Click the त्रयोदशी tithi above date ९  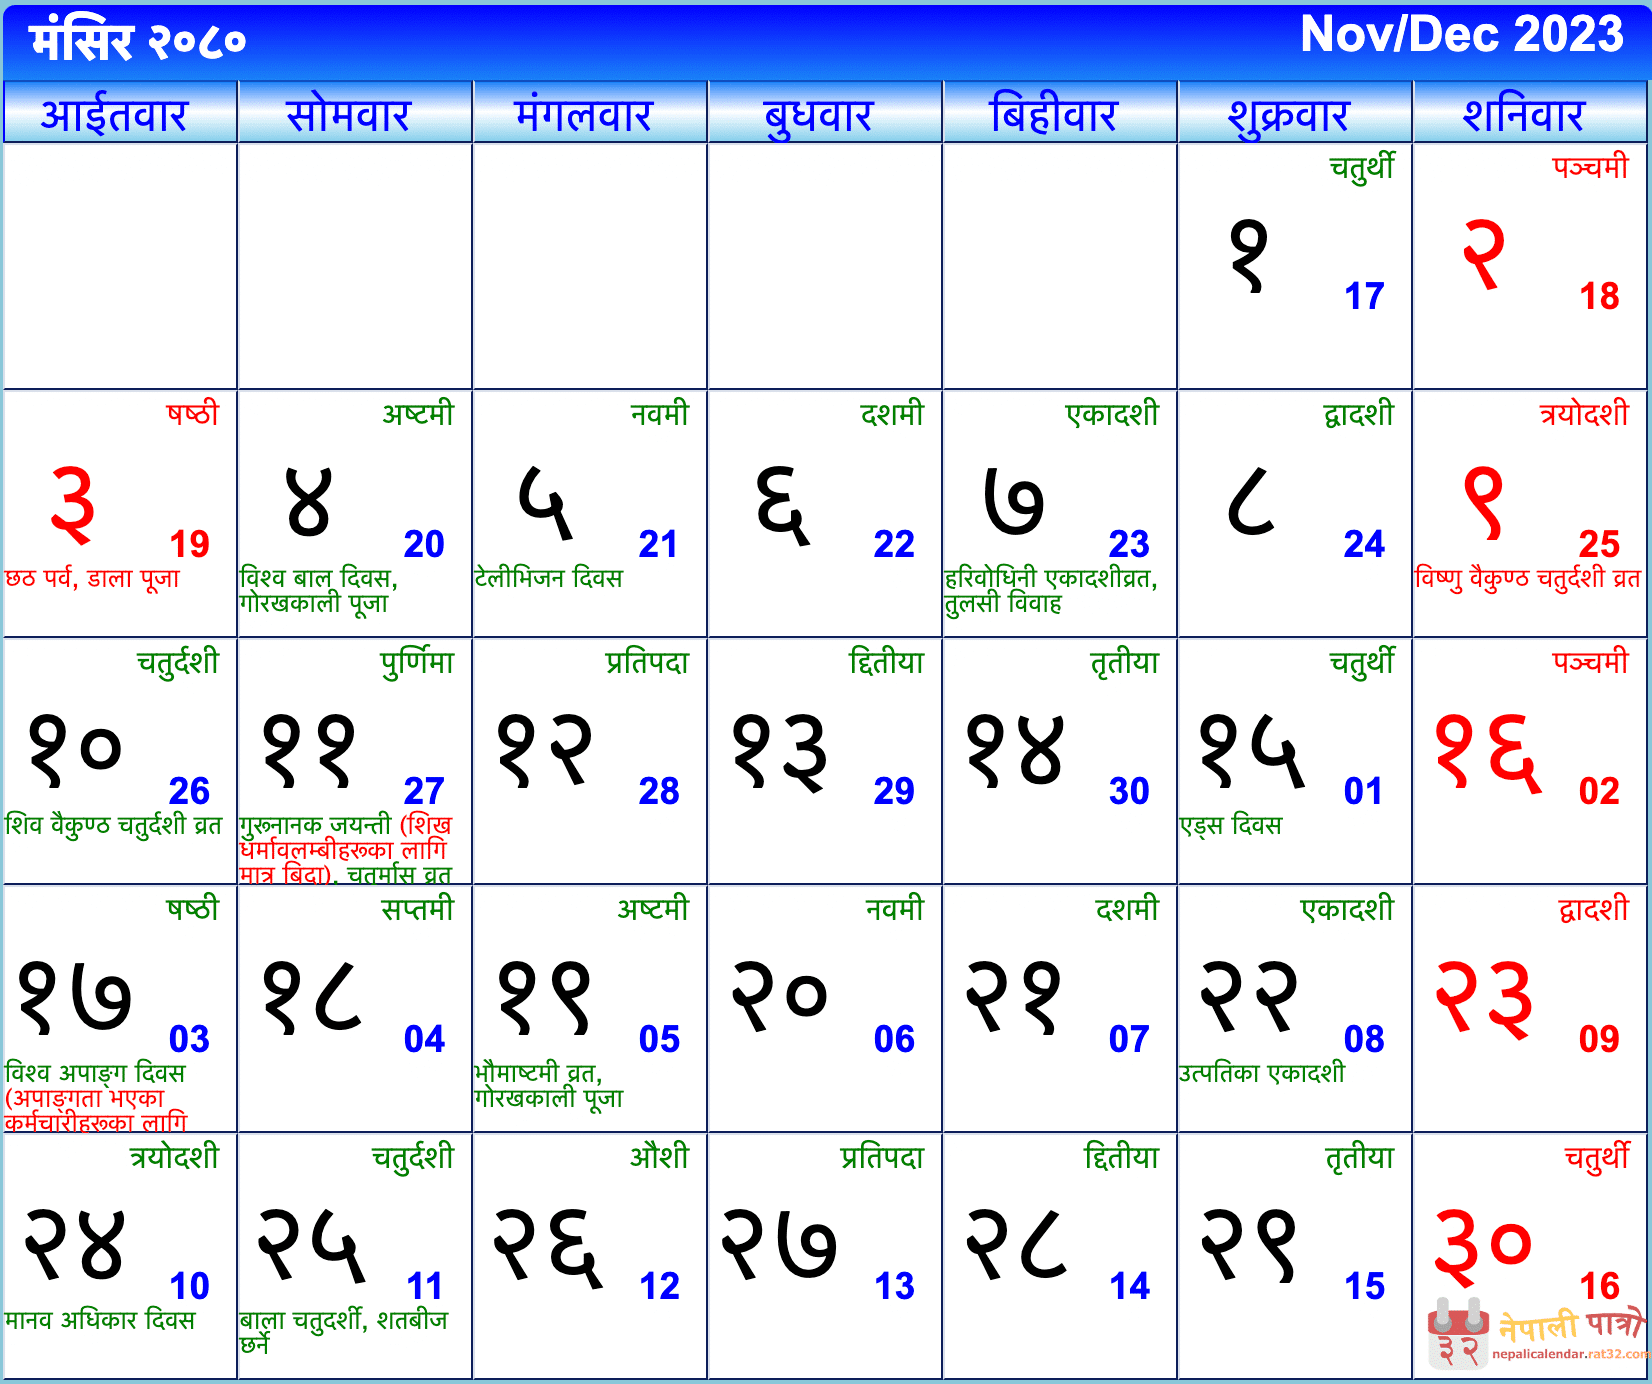(x=1584, y=413)
